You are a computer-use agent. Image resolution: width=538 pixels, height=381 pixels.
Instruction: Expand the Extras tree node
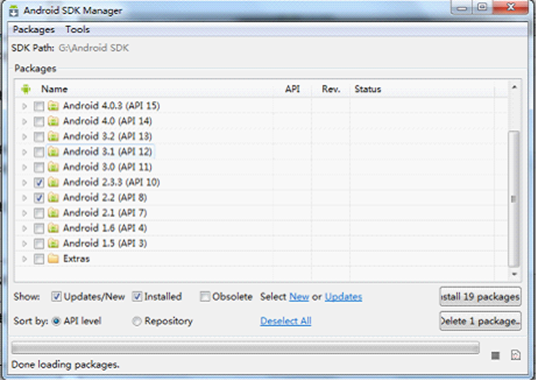coord(24,259)
